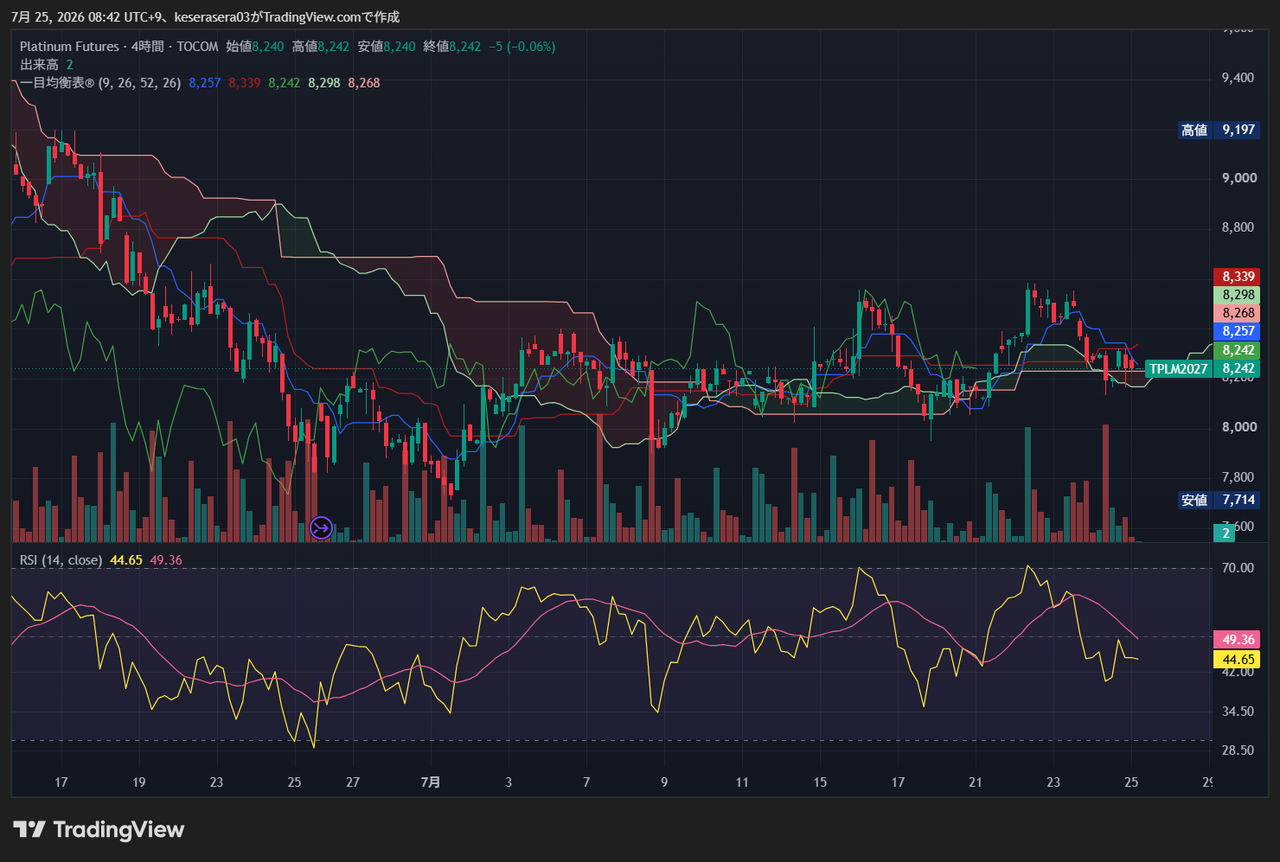The height and width of the screenshot is (862, 1280).
Task: Click the red 8,339 price axis label
Action: tap(1236, 276)
